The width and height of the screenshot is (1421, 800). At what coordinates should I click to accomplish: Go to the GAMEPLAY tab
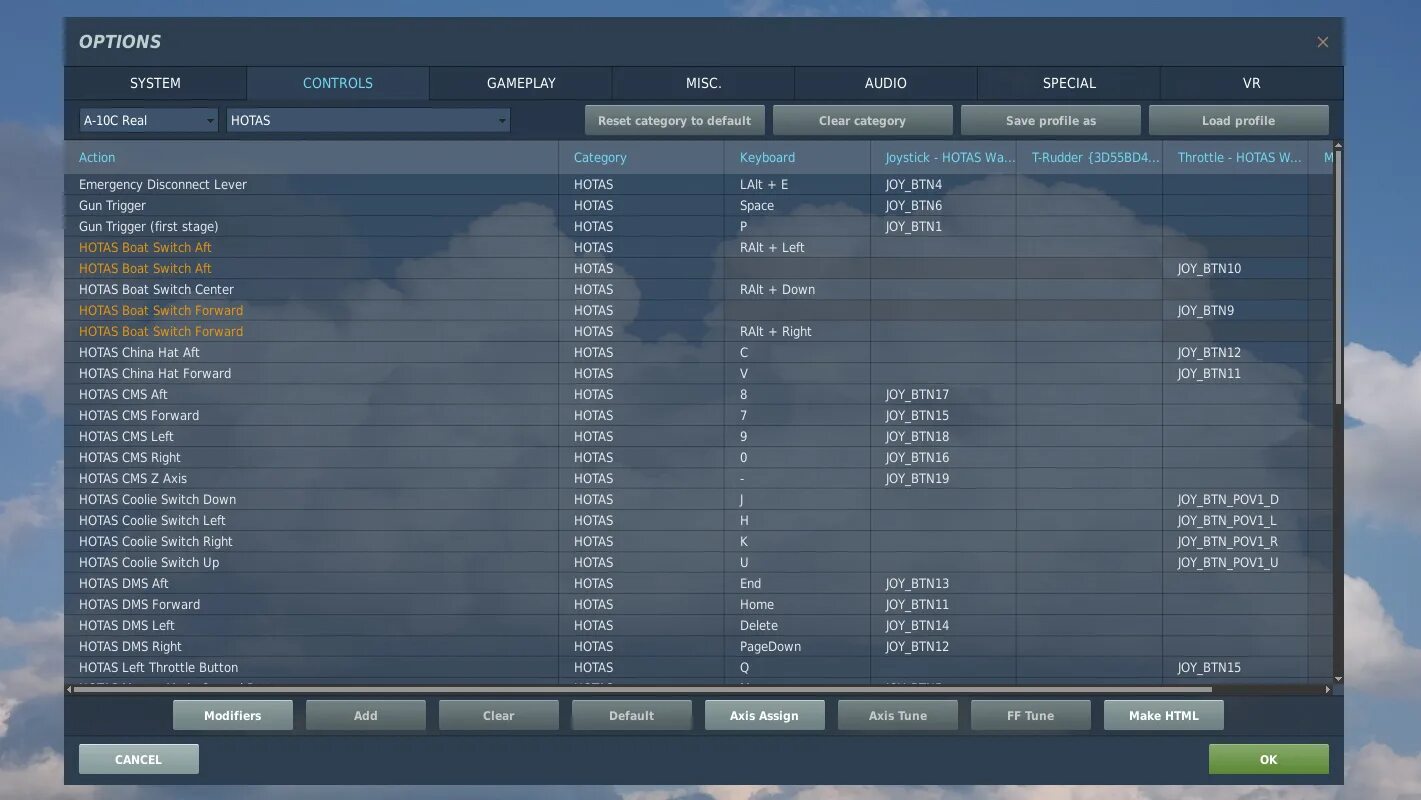[521, 83]
